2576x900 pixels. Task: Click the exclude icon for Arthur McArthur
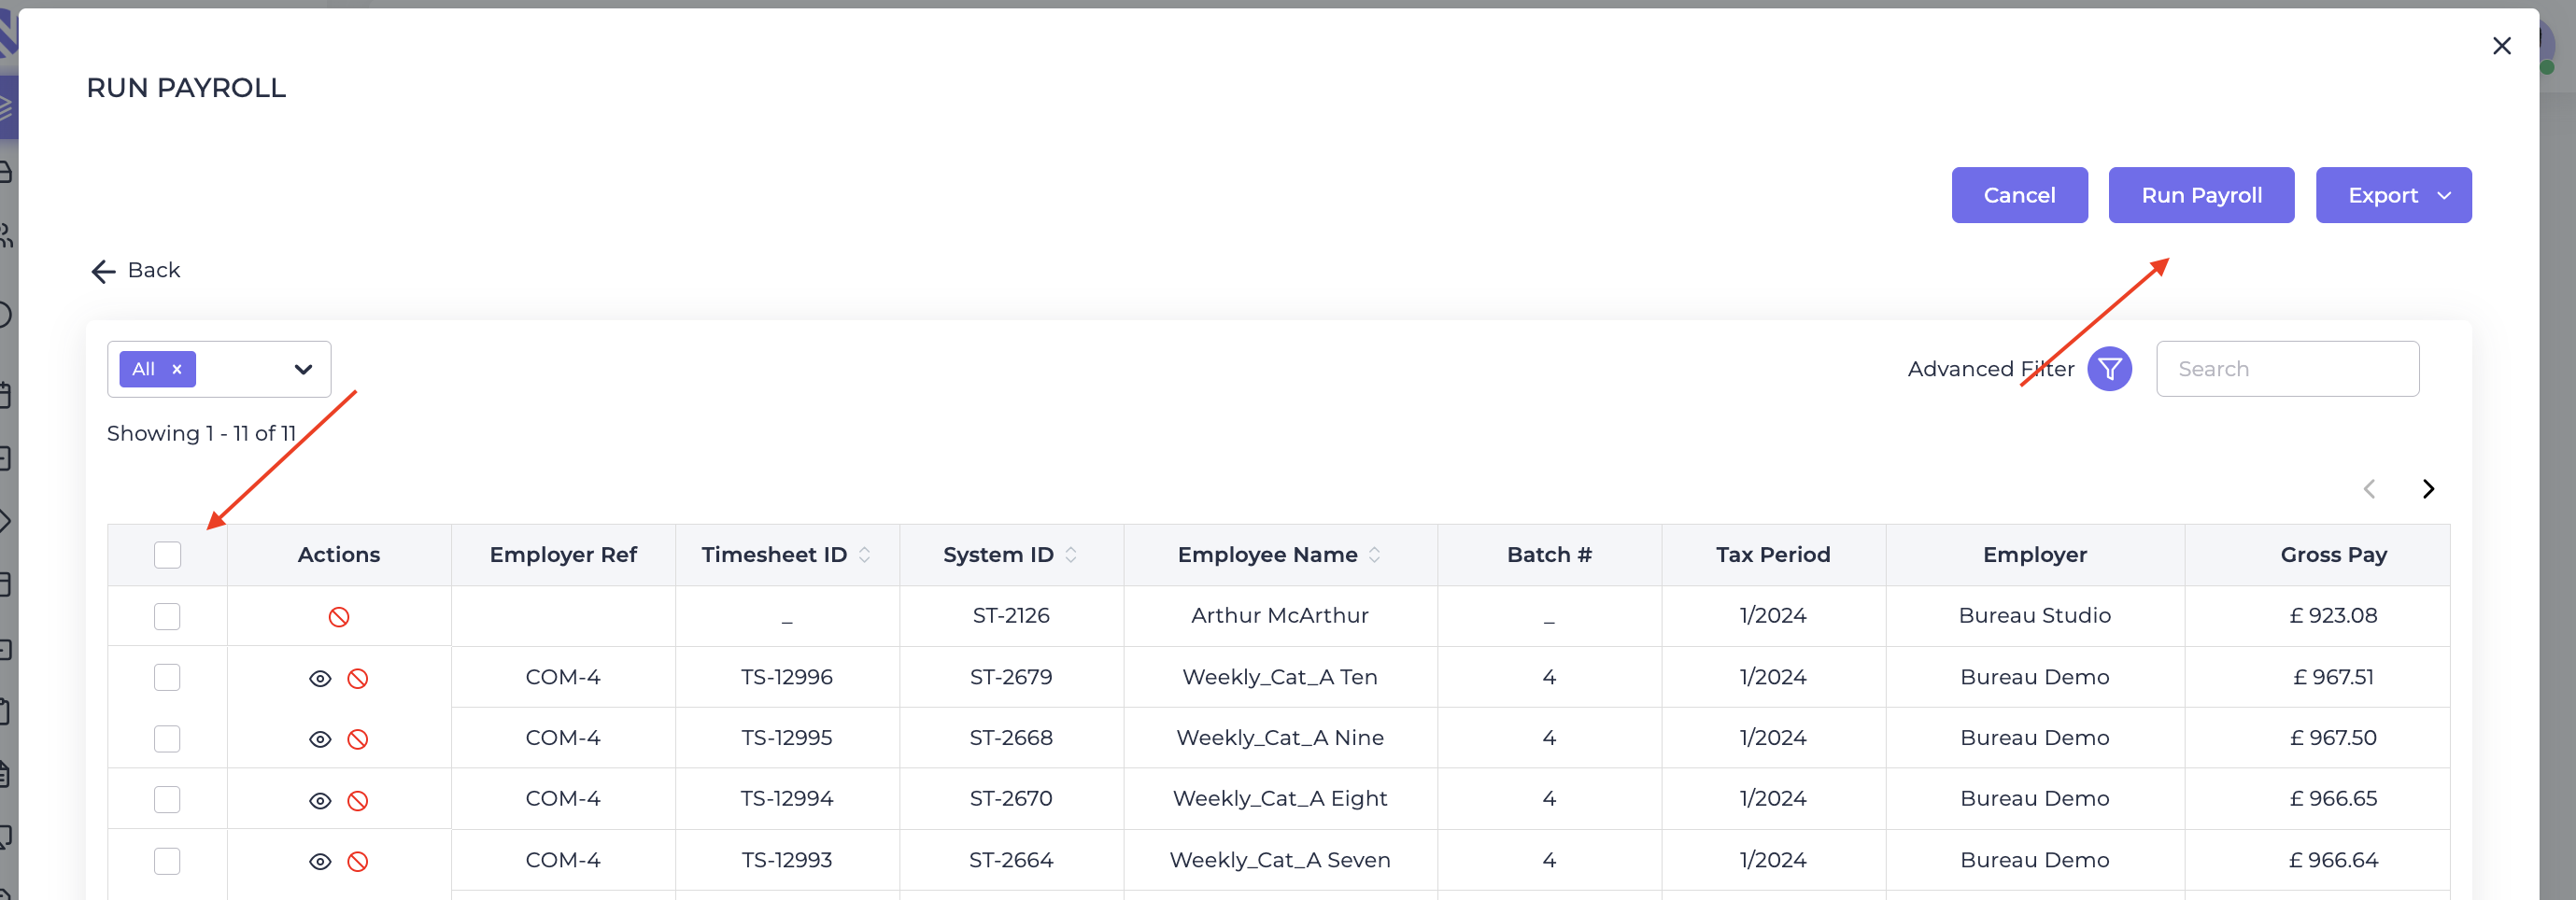click(339, 617)
